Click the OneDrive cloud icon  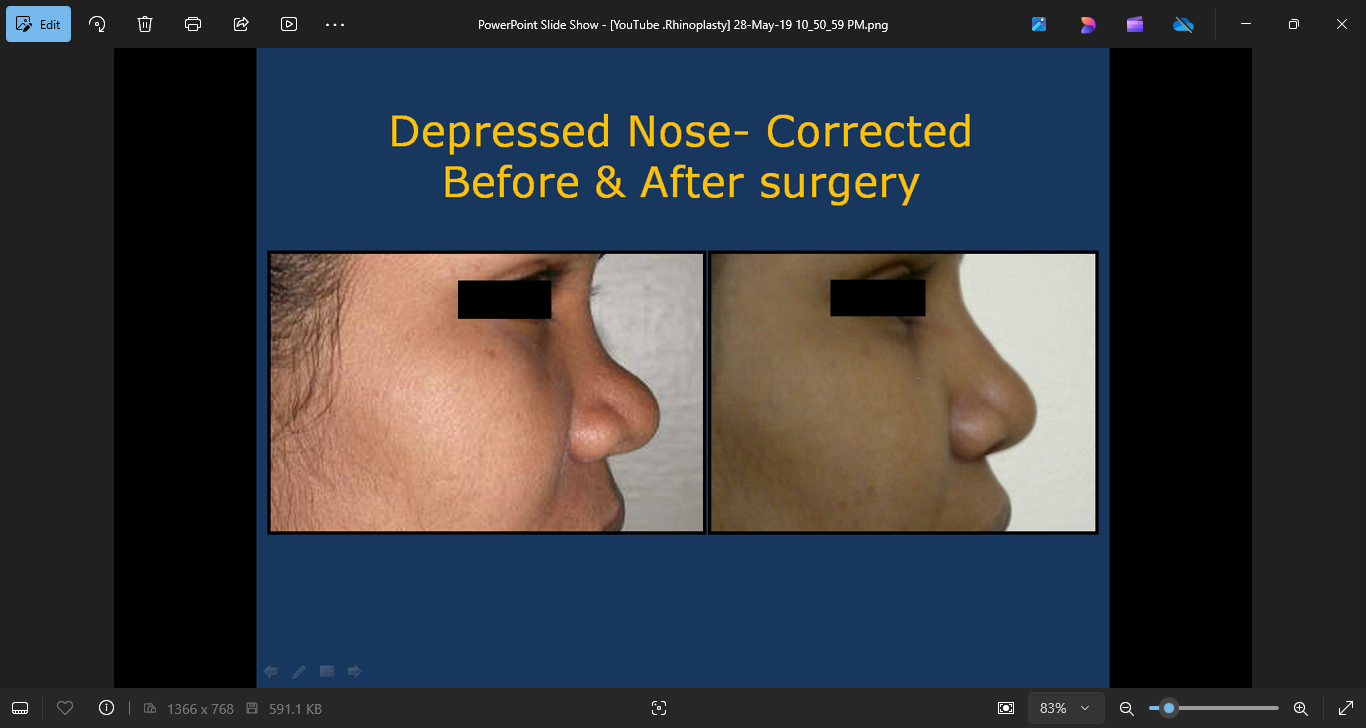pos(1183,24)
